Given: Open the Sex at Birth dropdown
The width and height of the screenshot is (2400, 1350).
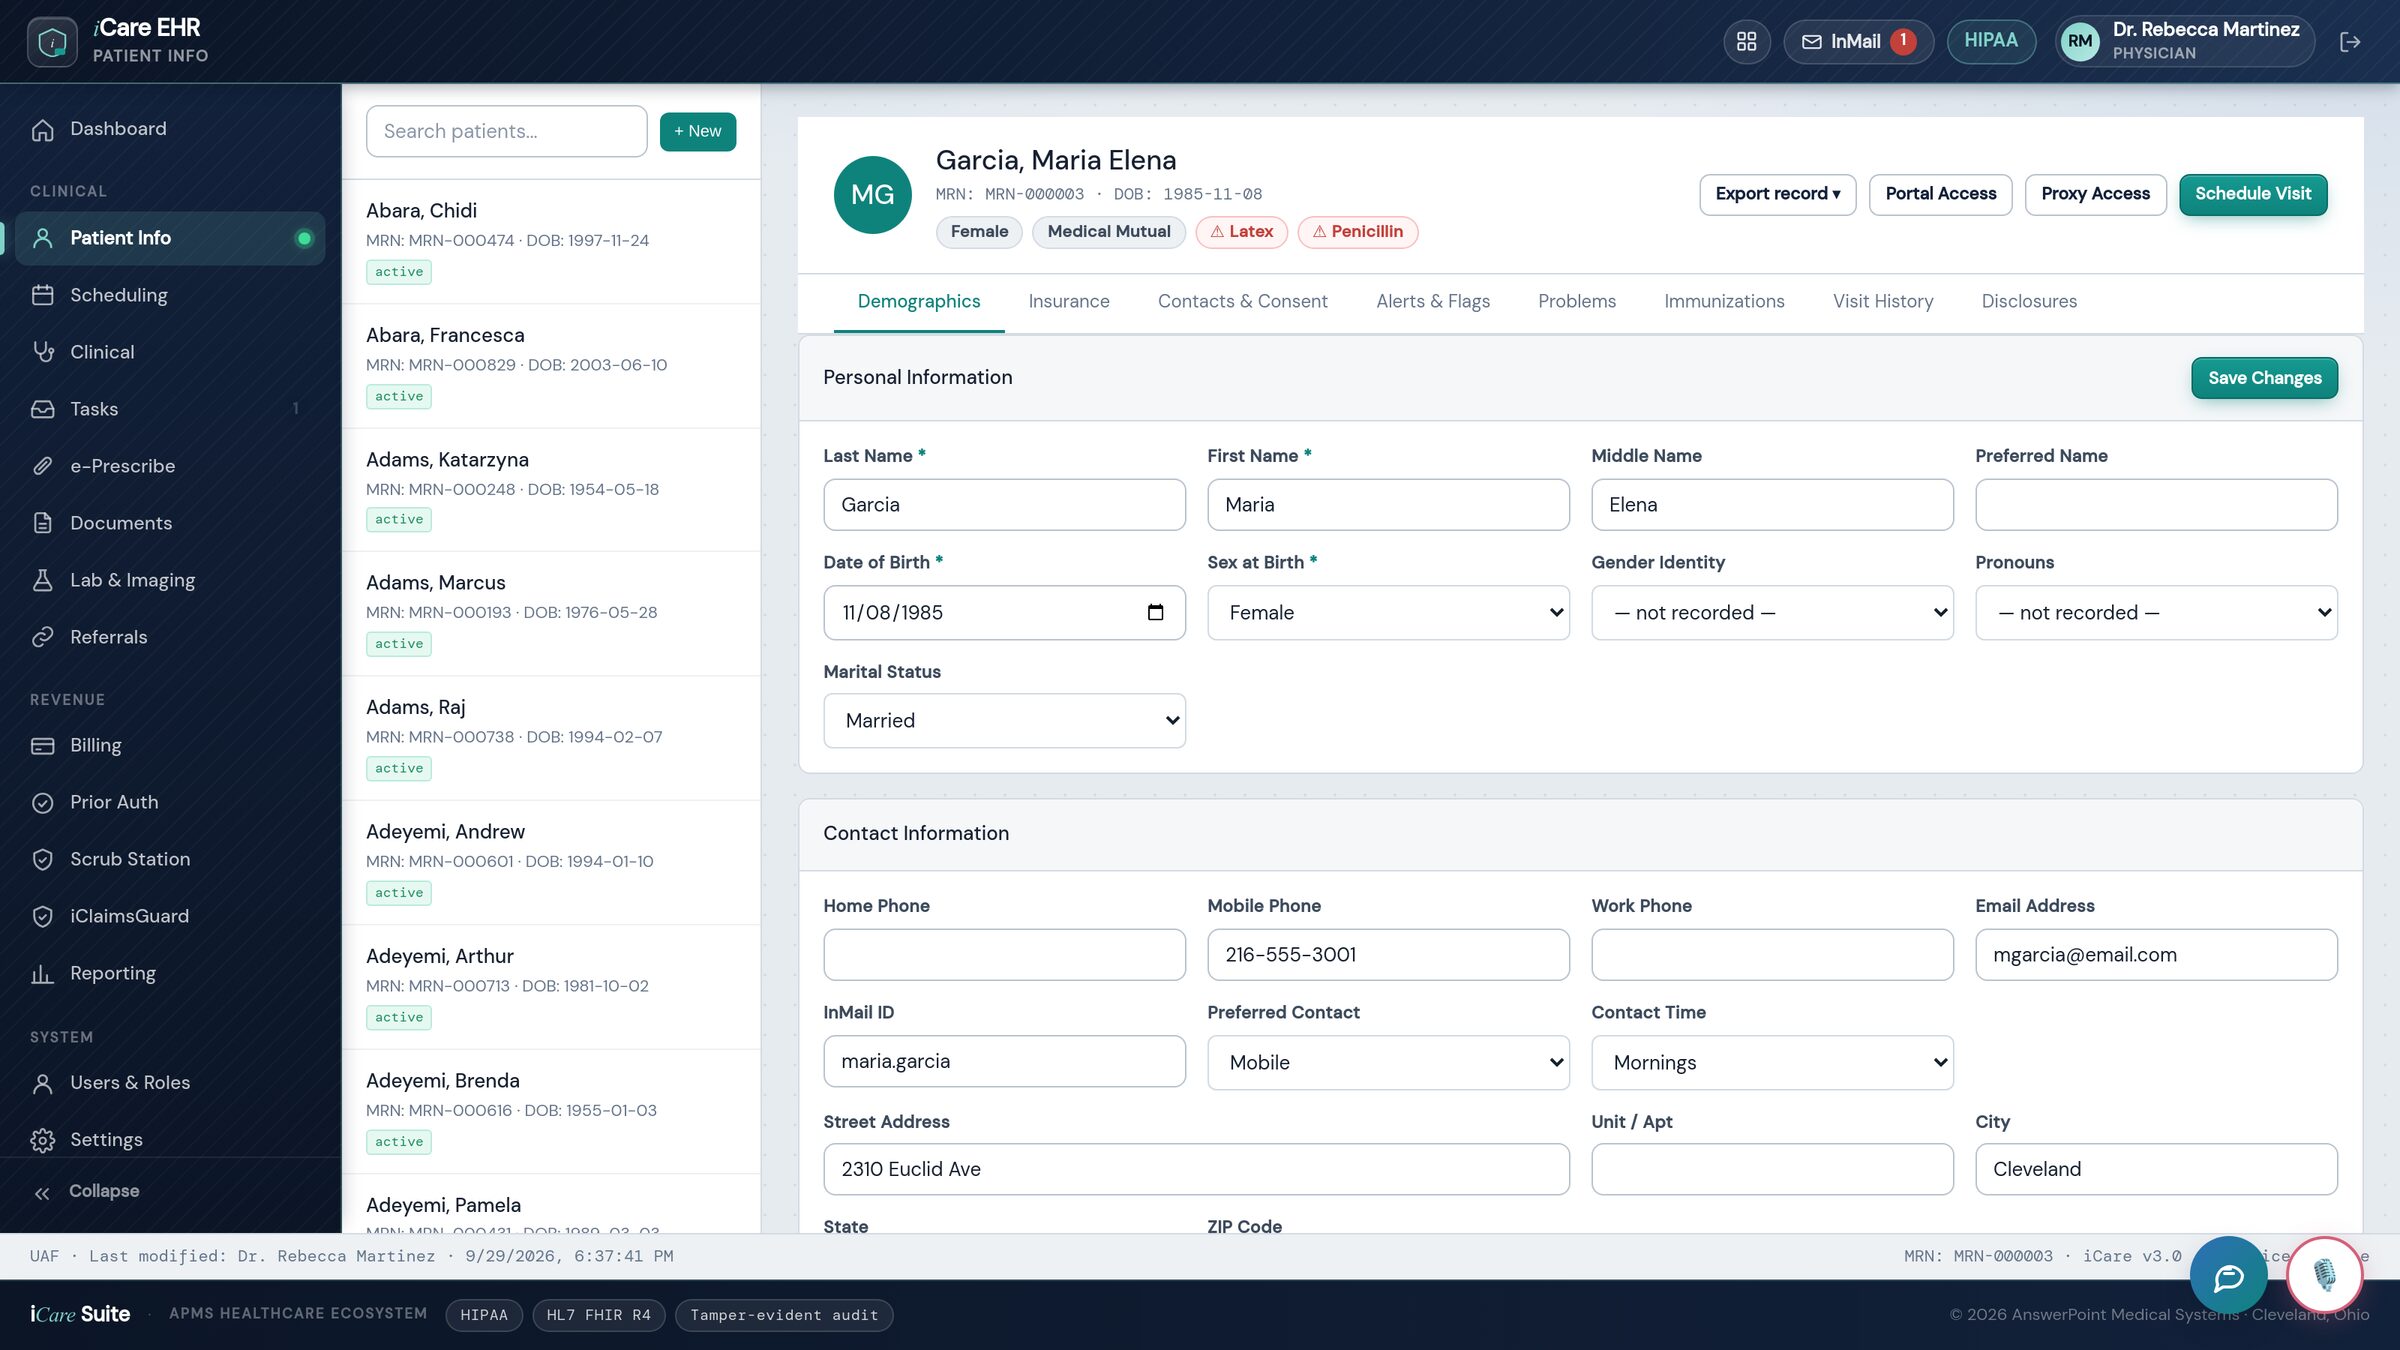Looking at the screenshot, I should click(1388, 613).
